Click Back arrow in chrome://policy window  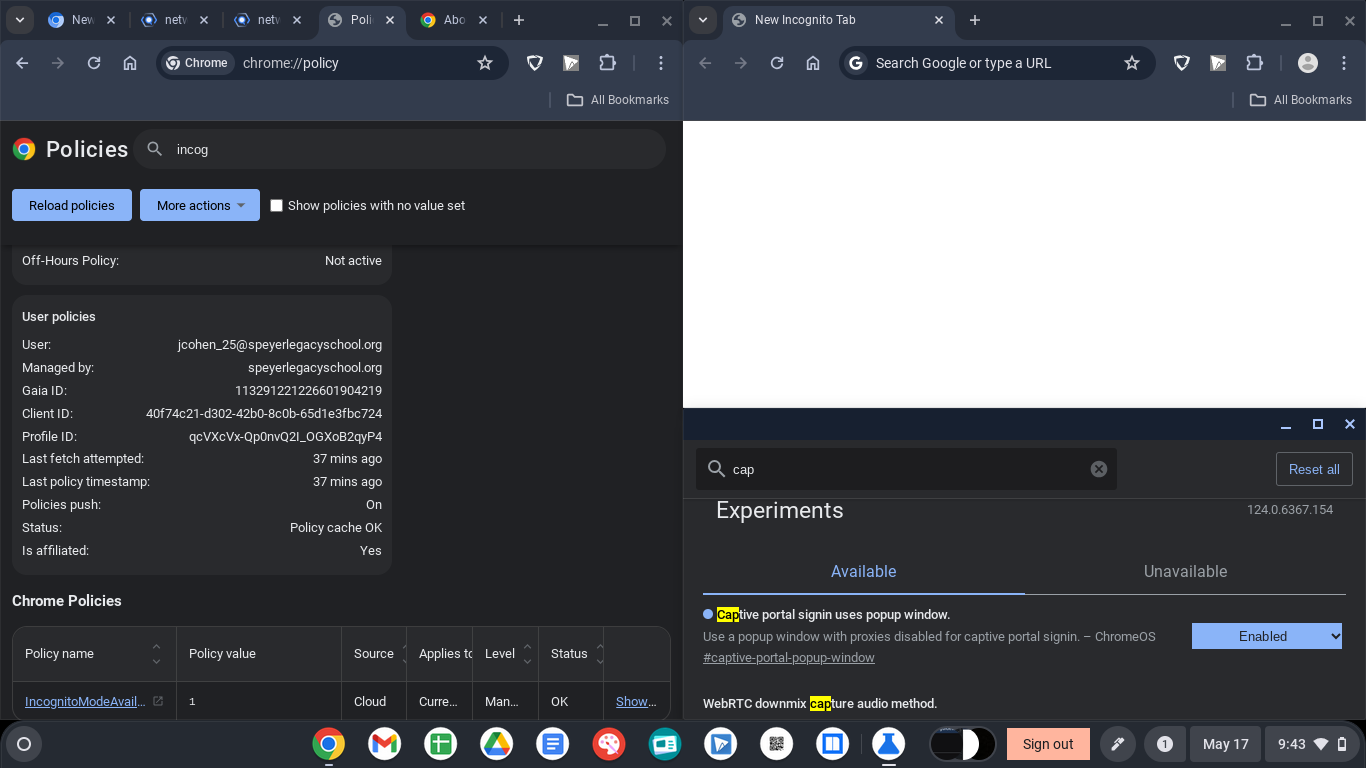tap(23, 63)
